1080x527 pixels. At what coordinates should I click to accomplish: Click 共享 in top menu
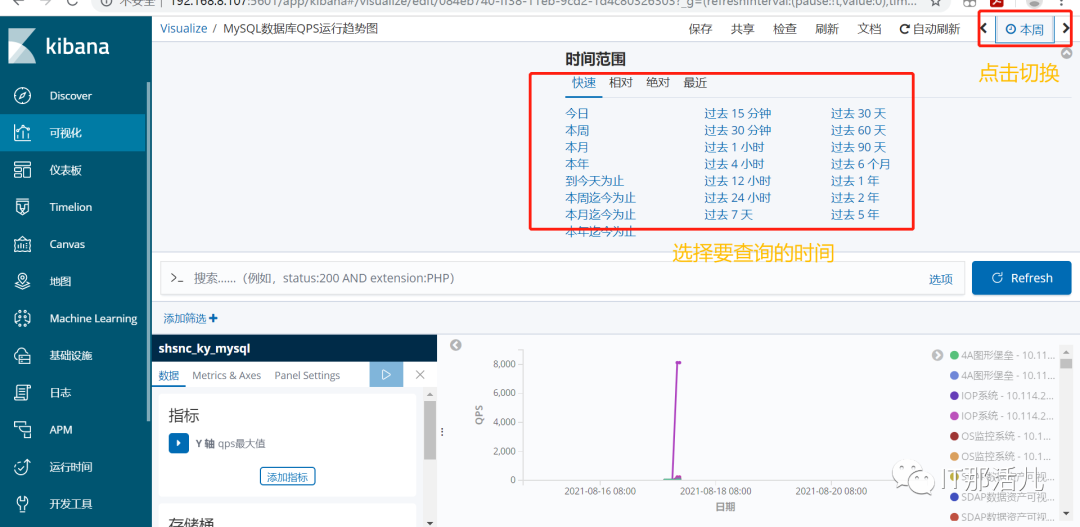click(x=742, y=30)
